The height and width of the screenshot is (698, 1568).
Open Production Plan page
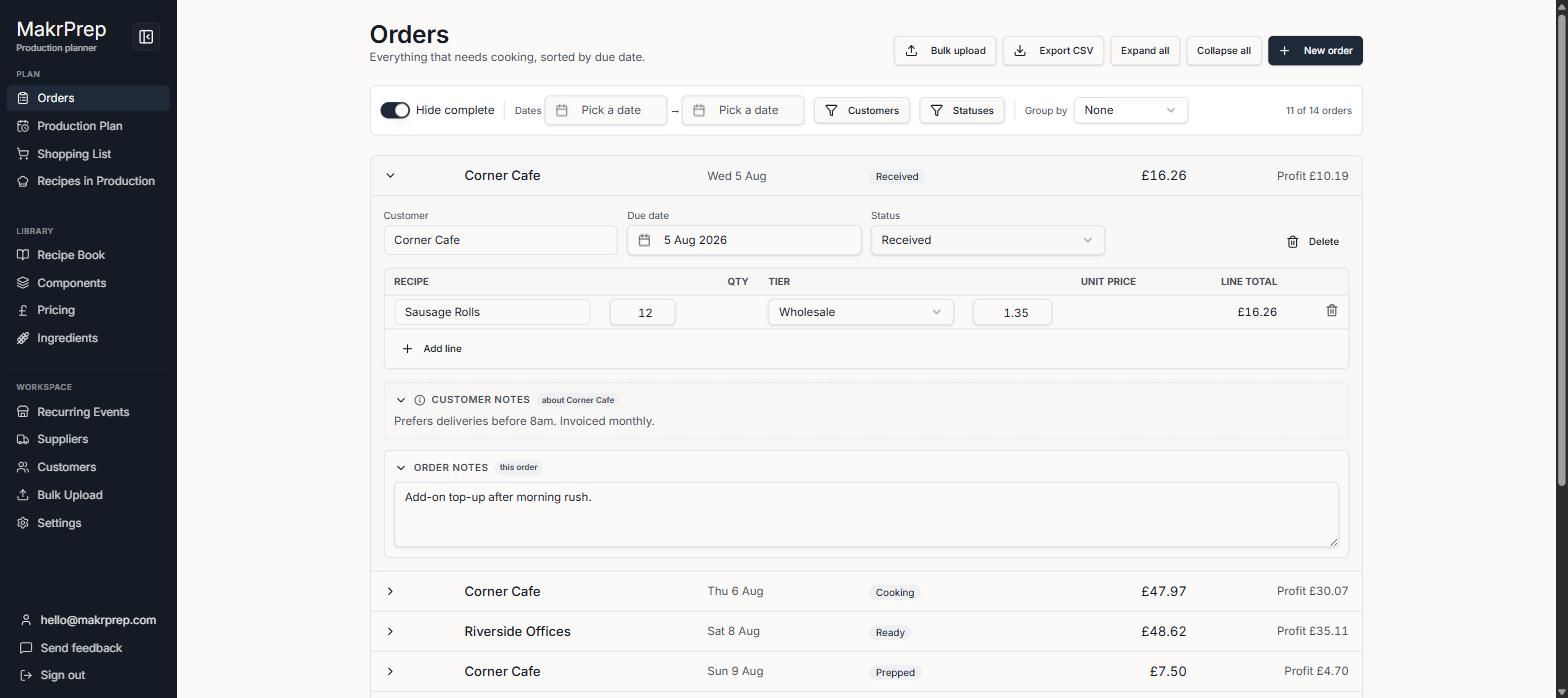(88, 126)
